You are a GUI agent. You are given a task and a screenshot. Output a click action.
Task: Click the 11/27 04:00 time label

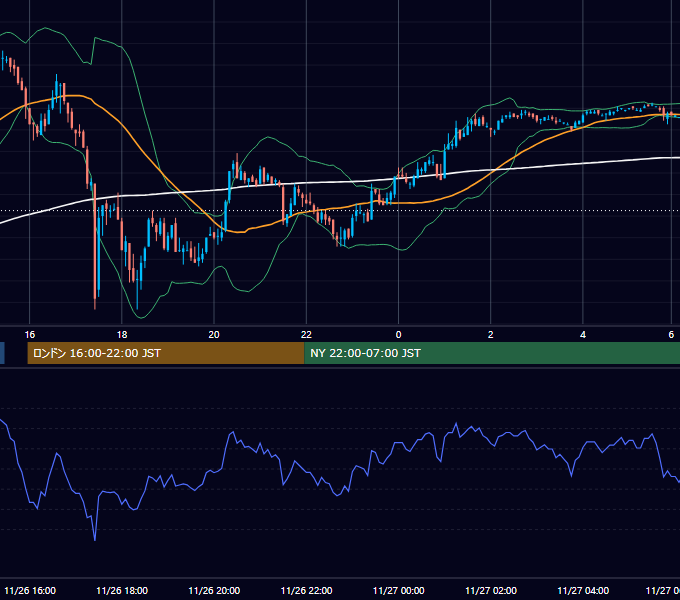tap(583, 590)
